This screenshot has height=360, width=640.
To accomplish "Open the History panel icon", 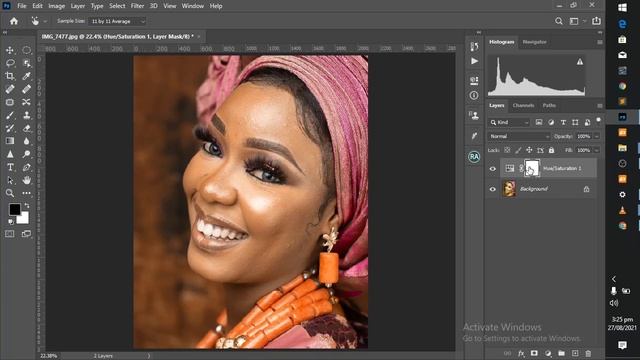I will click(474, 47).
